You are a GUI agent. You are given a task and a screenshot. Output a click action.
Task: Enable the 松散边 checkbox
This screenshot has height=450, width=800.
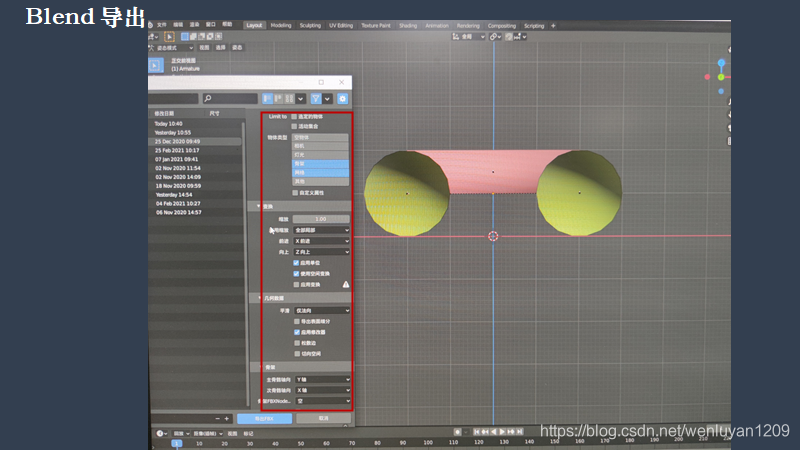pos(297,343)
